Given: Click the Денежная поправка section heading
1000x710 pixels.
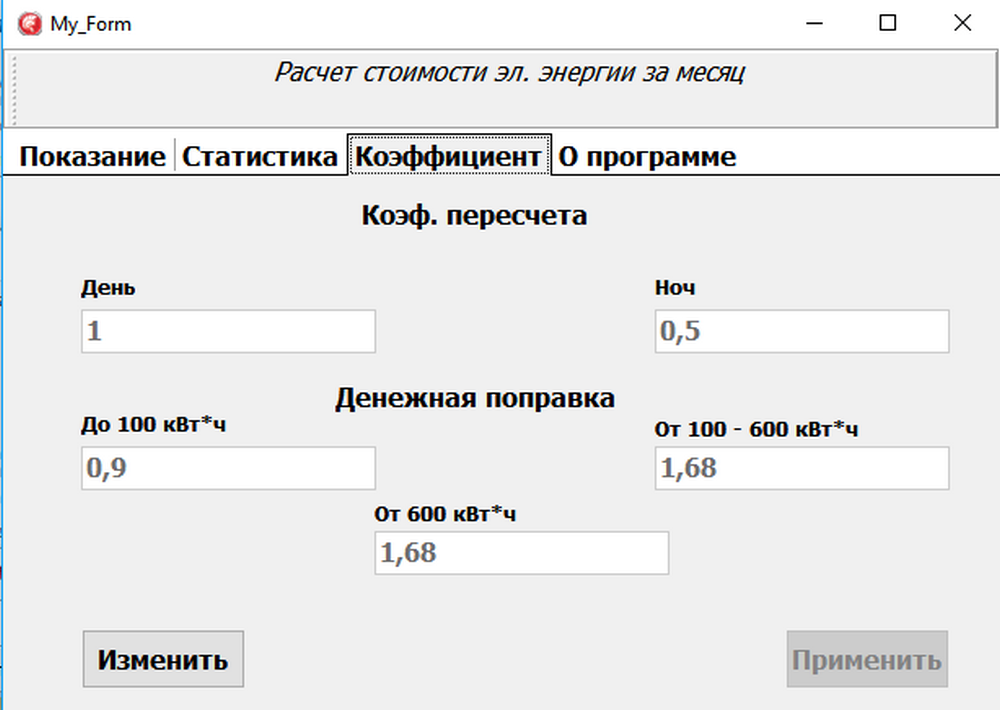Looking at the screenshot, I should [474, 398].
